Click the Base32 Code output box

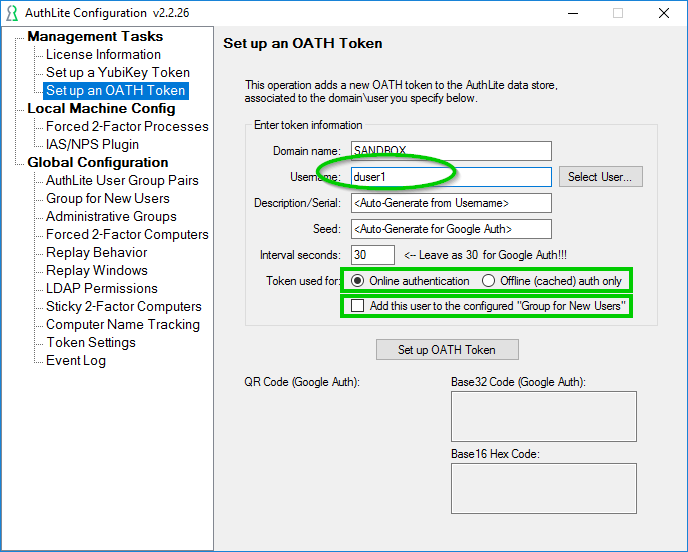click(544, 416)
